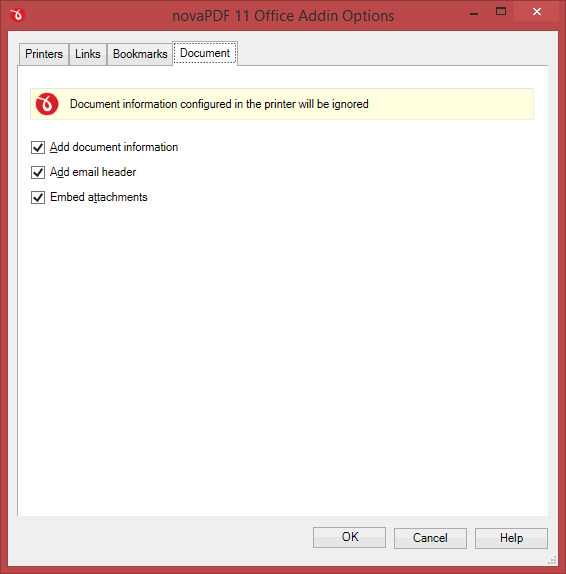Click the novaPDF icon in info banner

[47, 104]
